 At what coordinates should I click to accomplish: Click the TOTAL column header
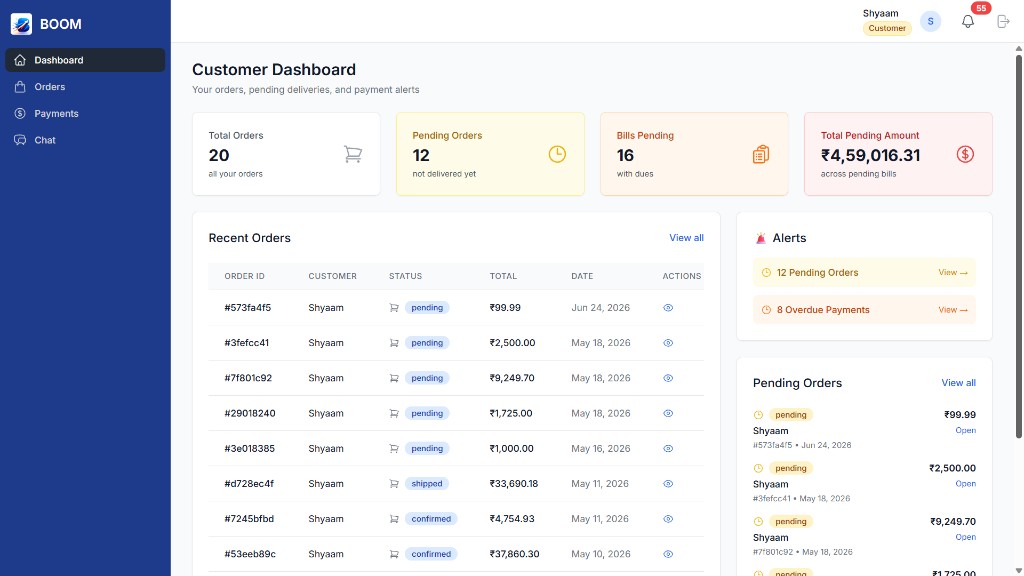503,276
